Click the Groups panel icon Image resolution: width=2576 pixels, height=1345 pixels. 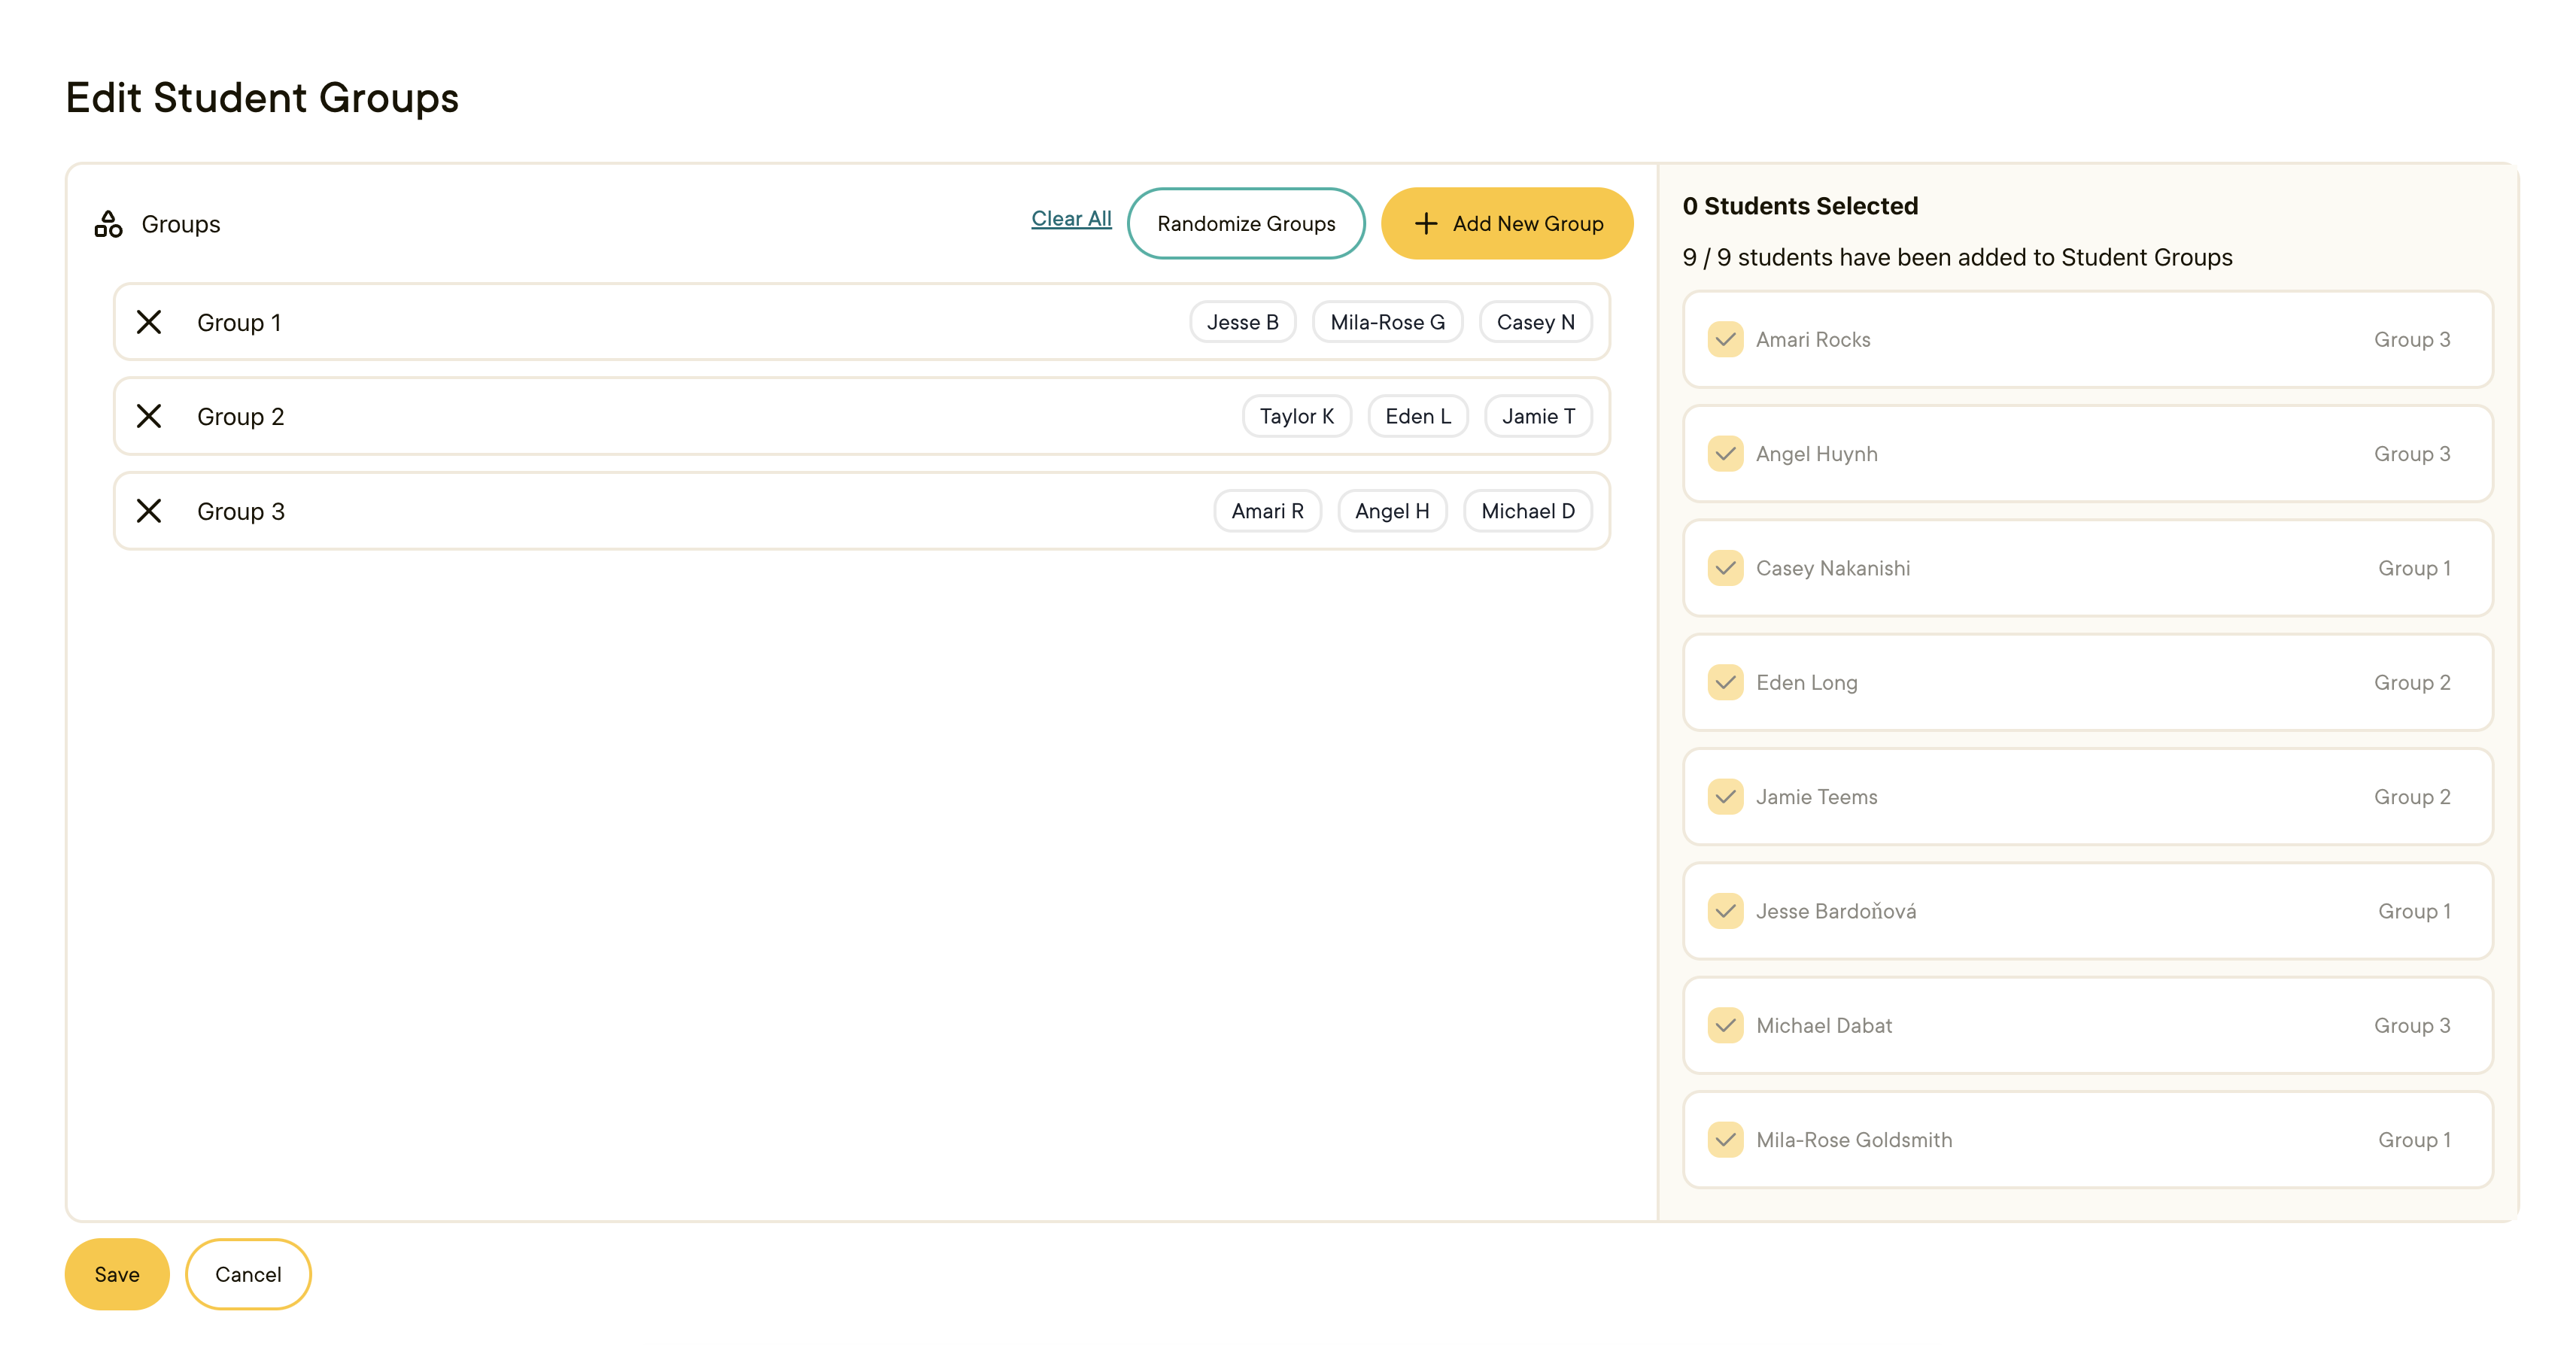(108, 223)
